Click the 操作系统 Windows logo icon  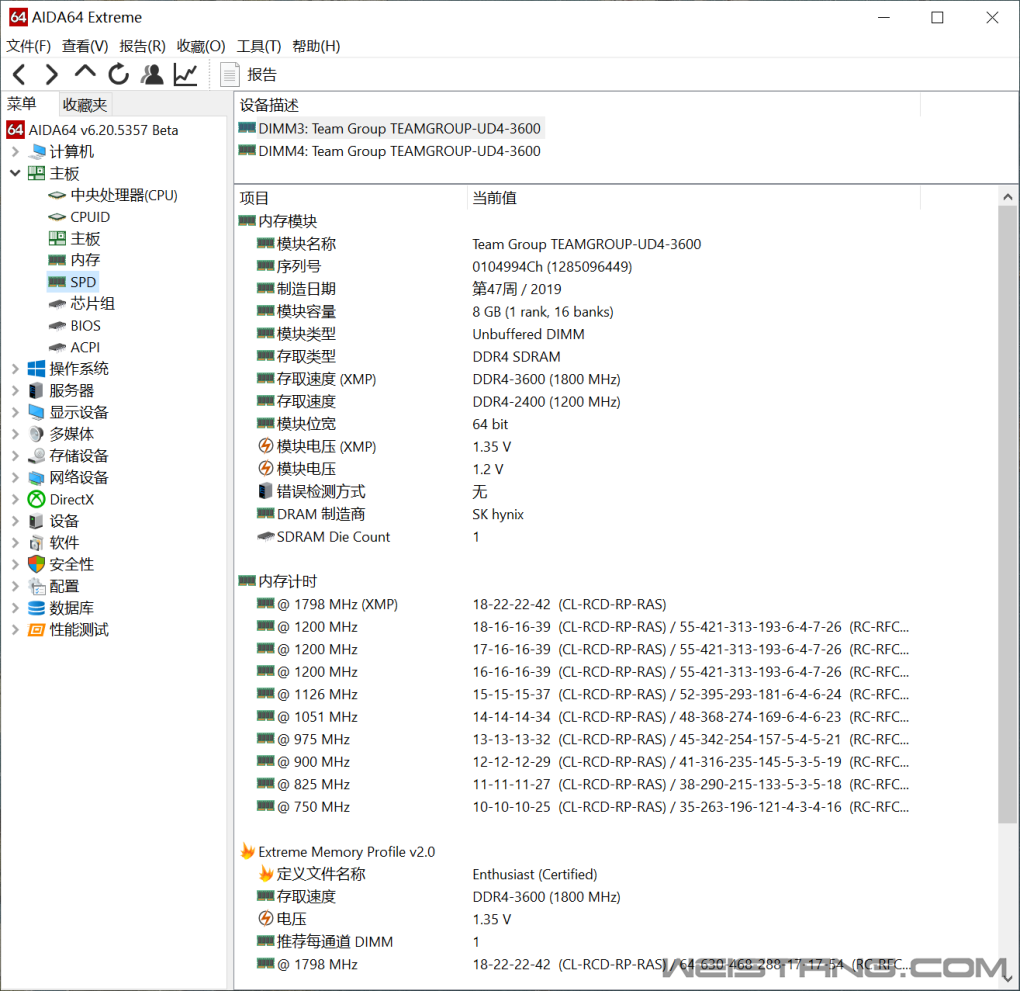[36, 368]
